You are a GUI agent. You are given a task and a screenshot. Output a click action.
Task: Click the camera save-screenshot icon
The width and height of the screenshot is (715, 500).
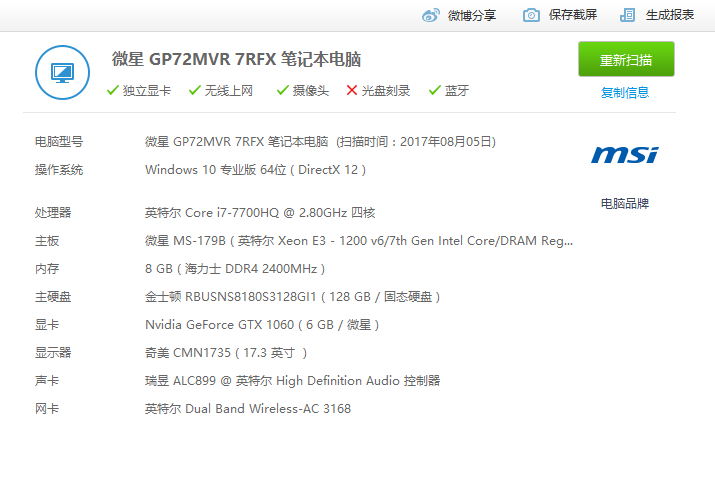pyautogui.click(x=531, y=15)
